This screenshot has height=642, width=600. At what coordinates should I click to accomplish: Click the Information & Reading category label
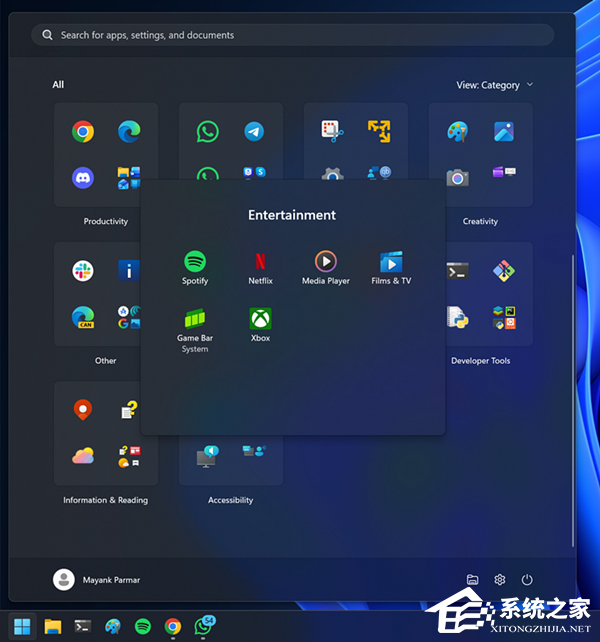coord(106,500)
